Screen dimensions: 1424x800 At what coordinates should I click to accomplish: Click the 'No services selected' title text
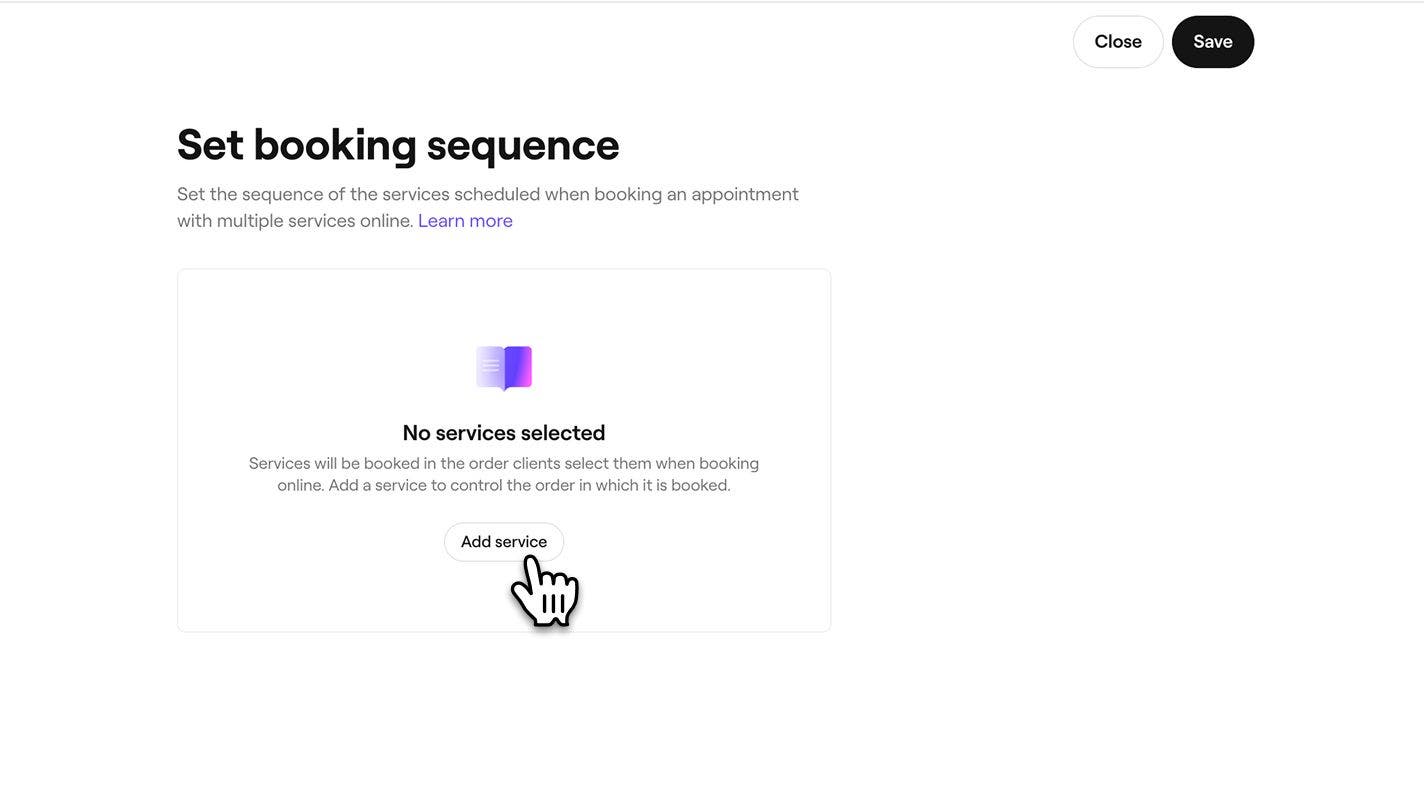[x=504, y=424]
